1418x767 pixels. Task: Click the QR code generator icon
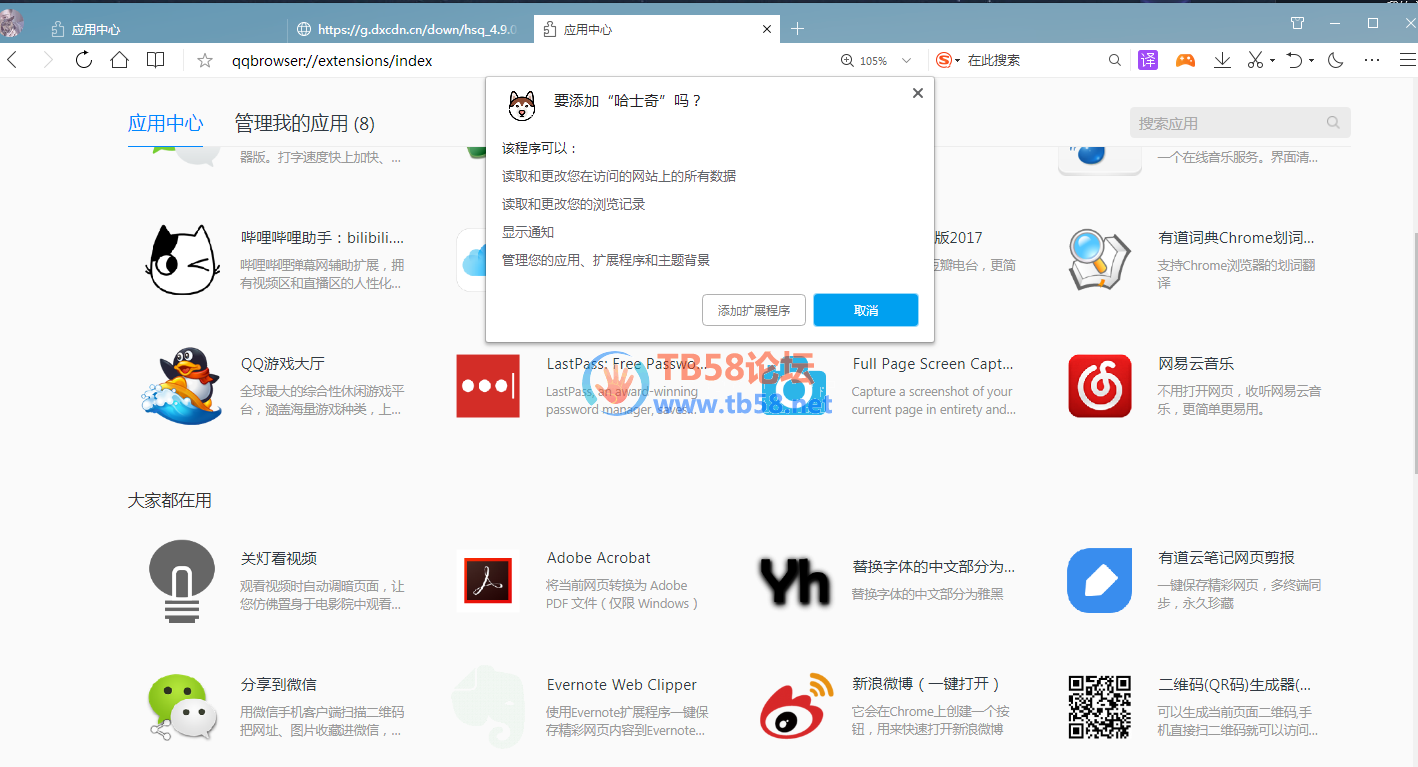click(x=1099, y=707)
